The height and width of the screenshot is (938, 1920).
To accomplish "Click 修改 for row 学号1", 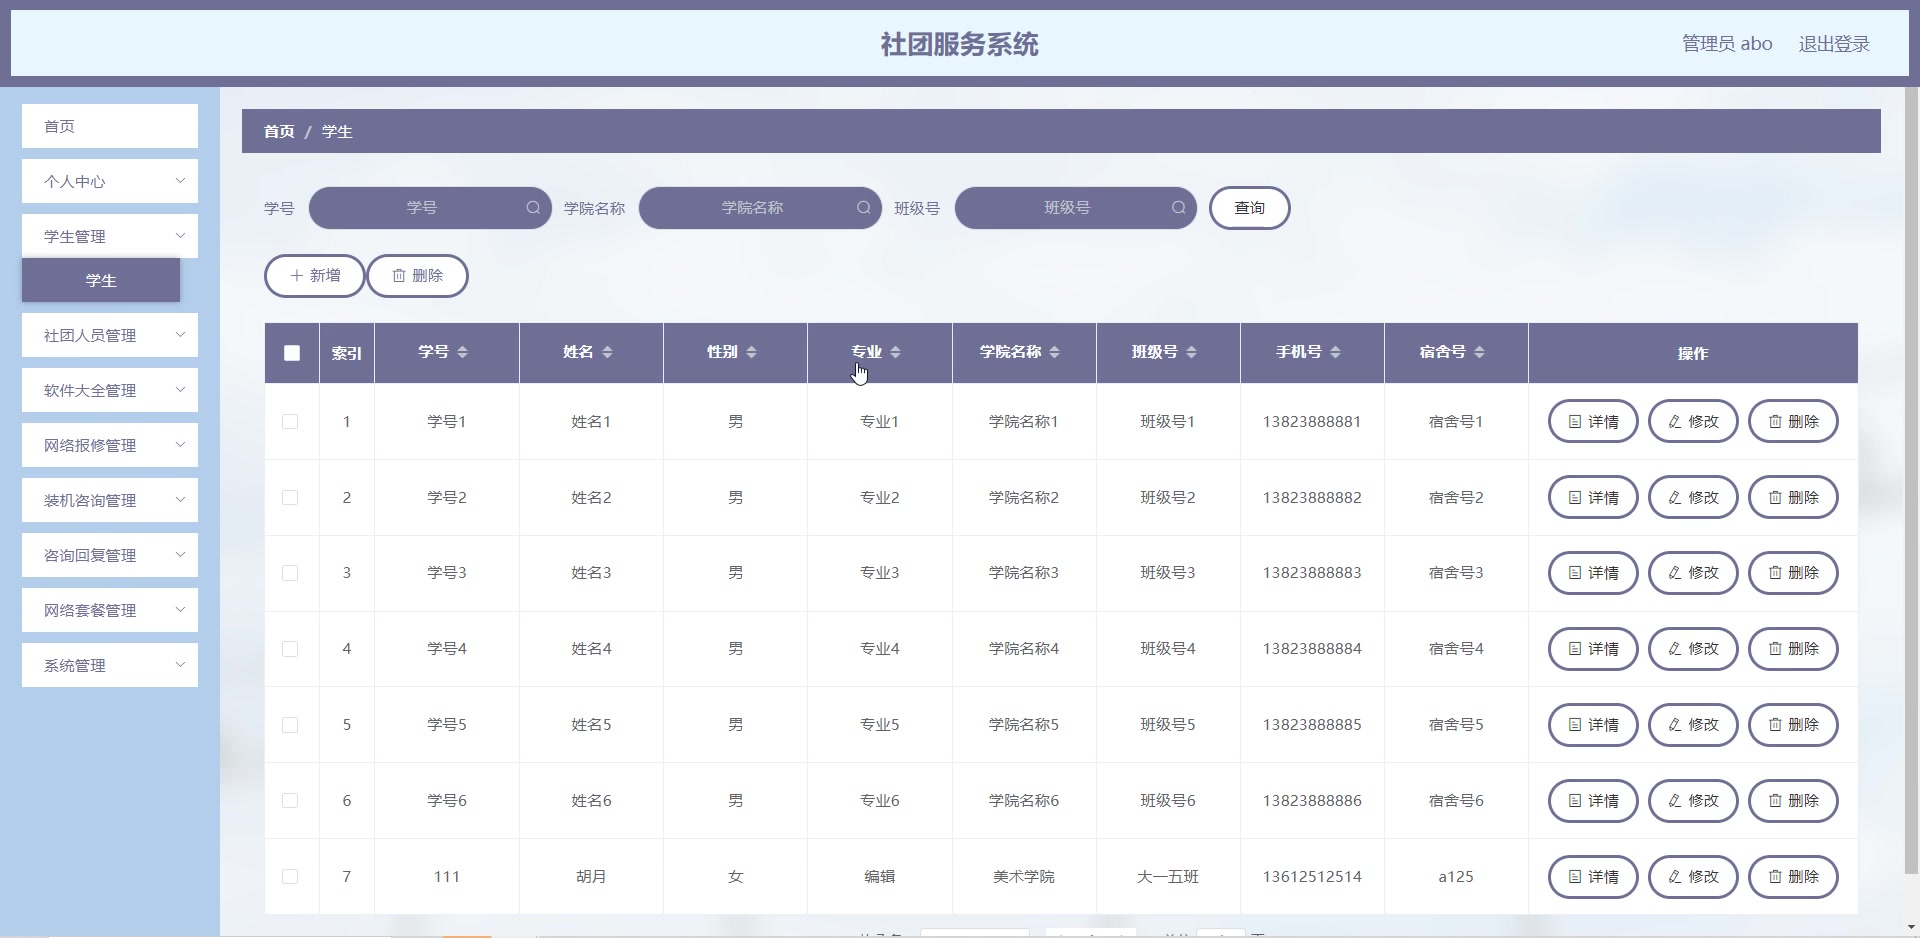I will (x=1693, y=422).
